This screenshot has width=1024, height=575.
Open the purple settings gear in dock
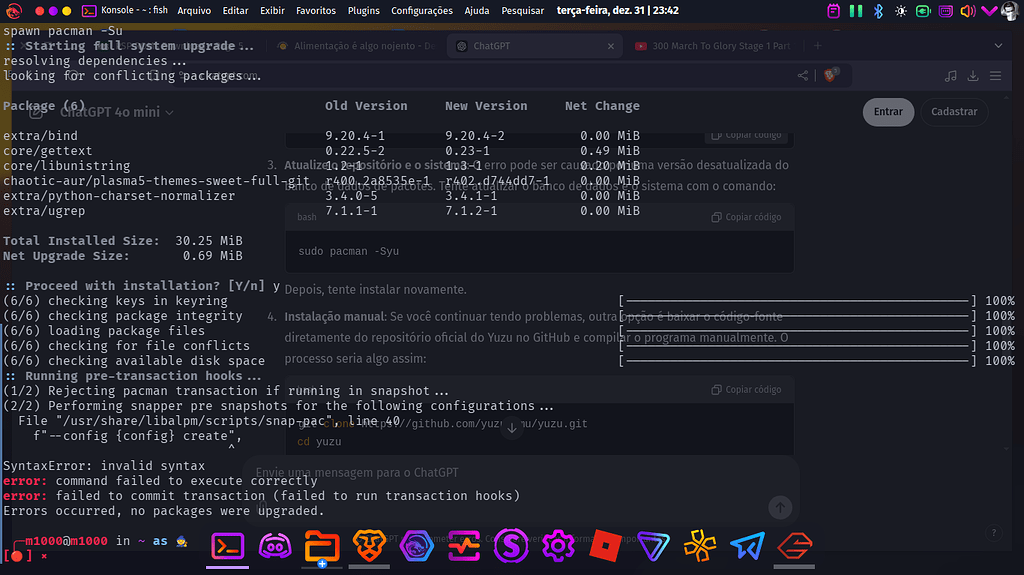(558, 546)
